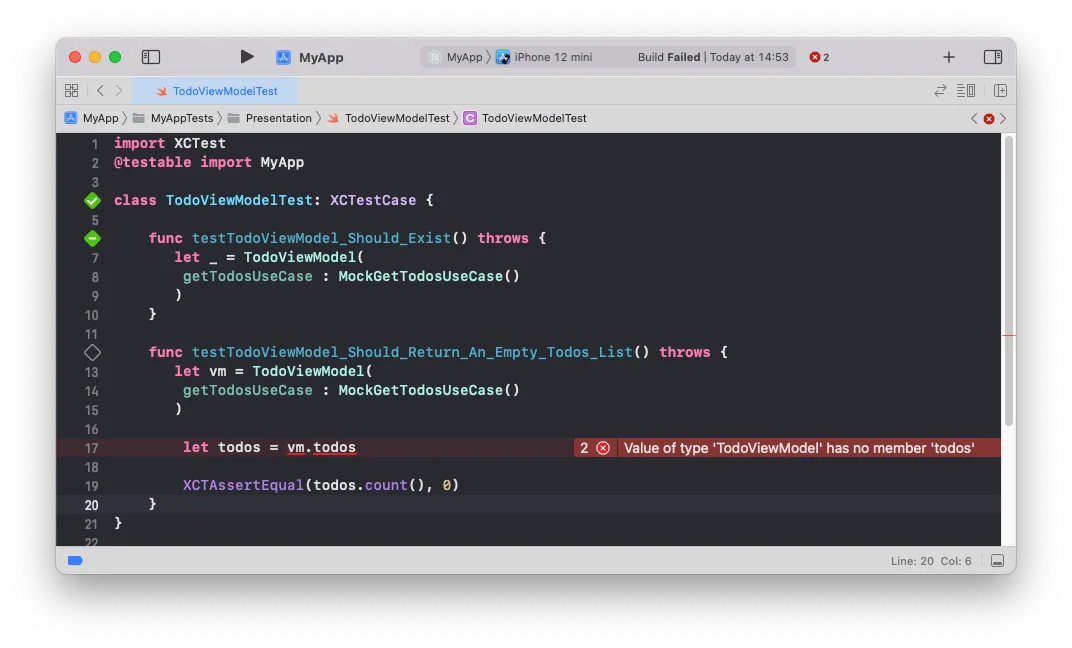Open the library with the plus button
Image resolution: width=1072 pixels, height=648 pixels.
click(x=948, y=57)
